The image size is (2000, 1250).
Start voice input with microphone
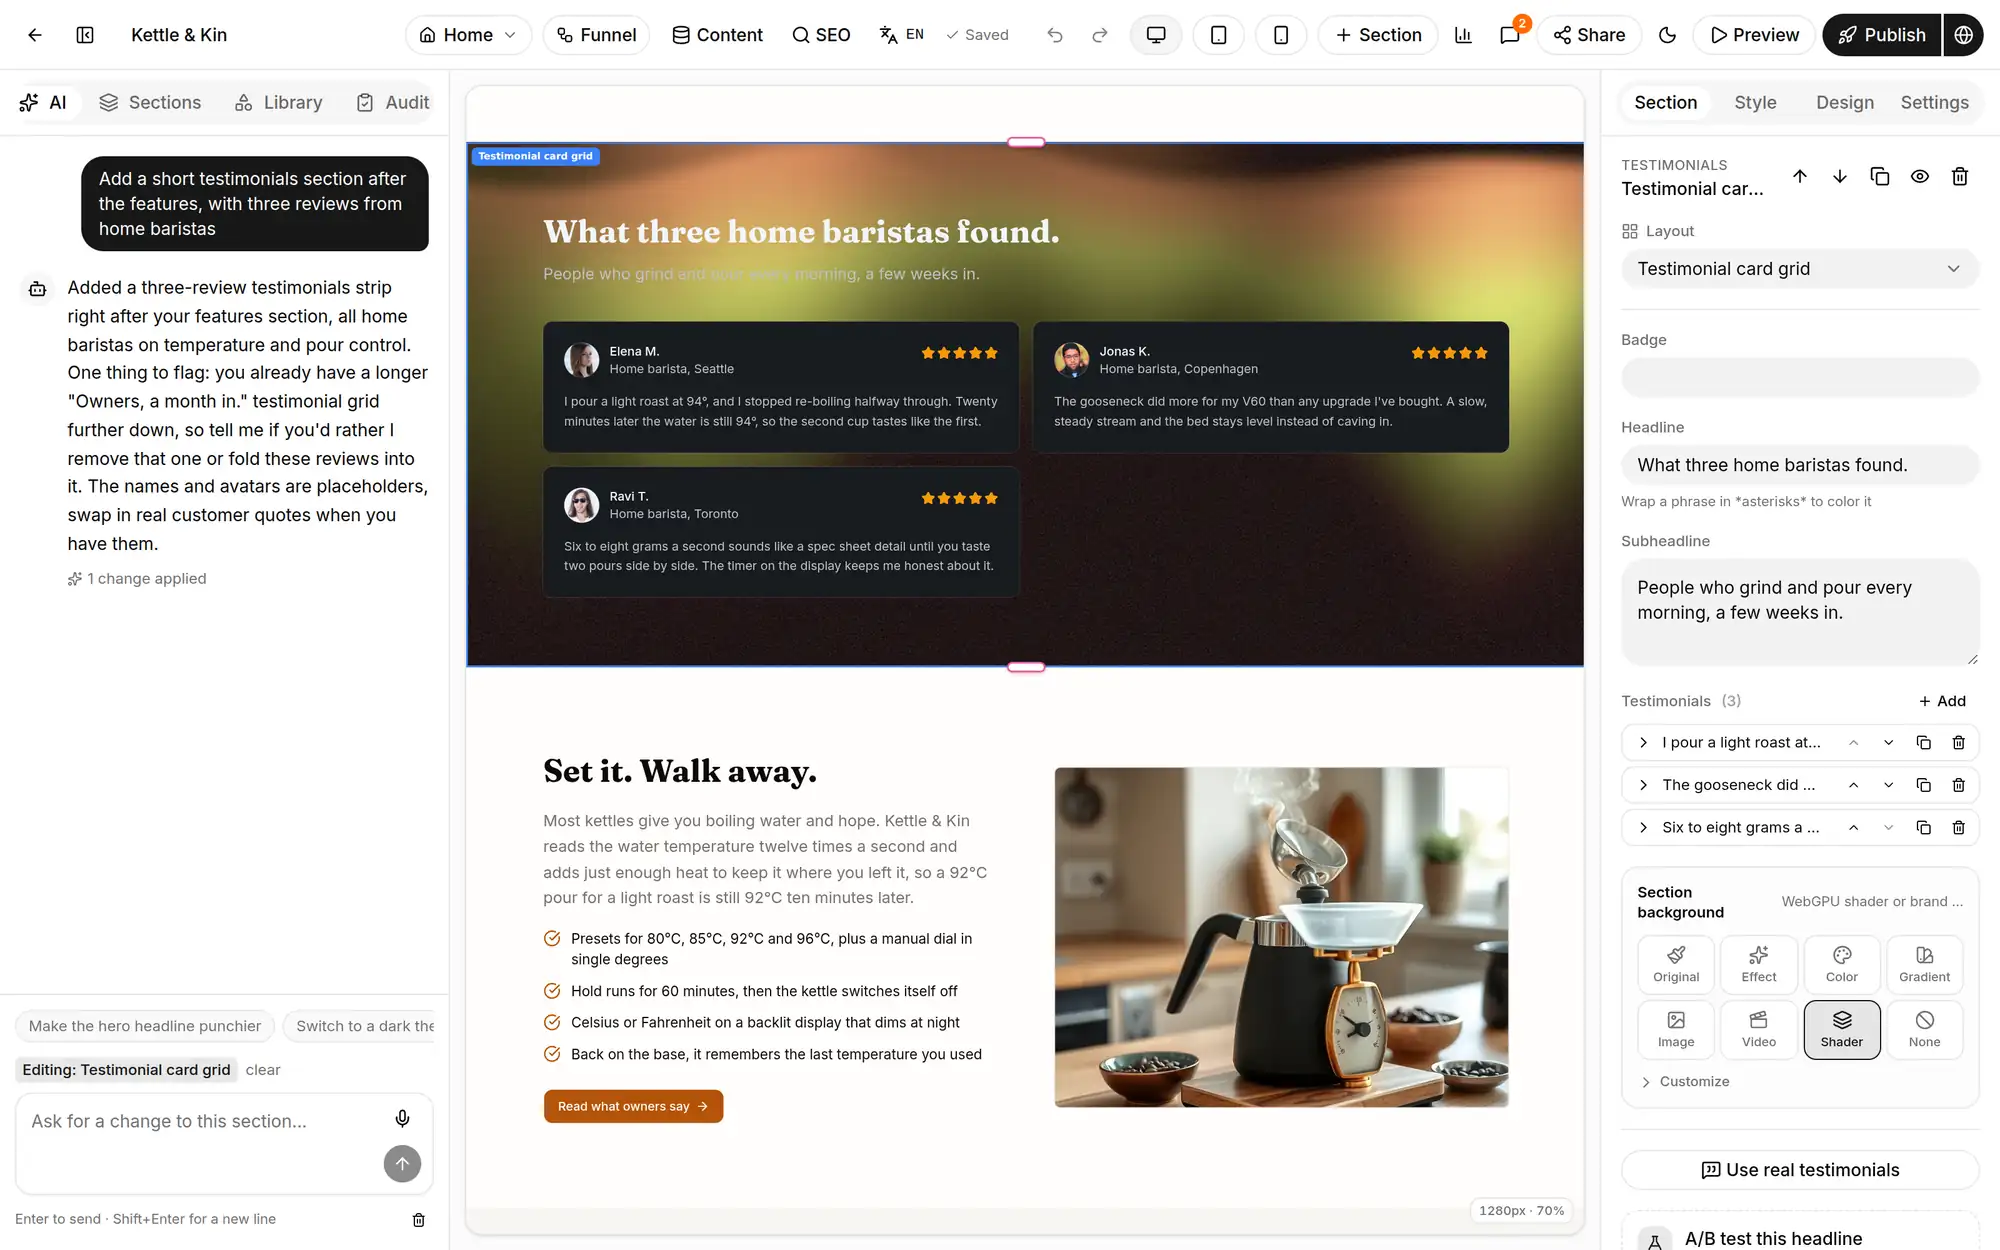click(x=402, y=1119)
